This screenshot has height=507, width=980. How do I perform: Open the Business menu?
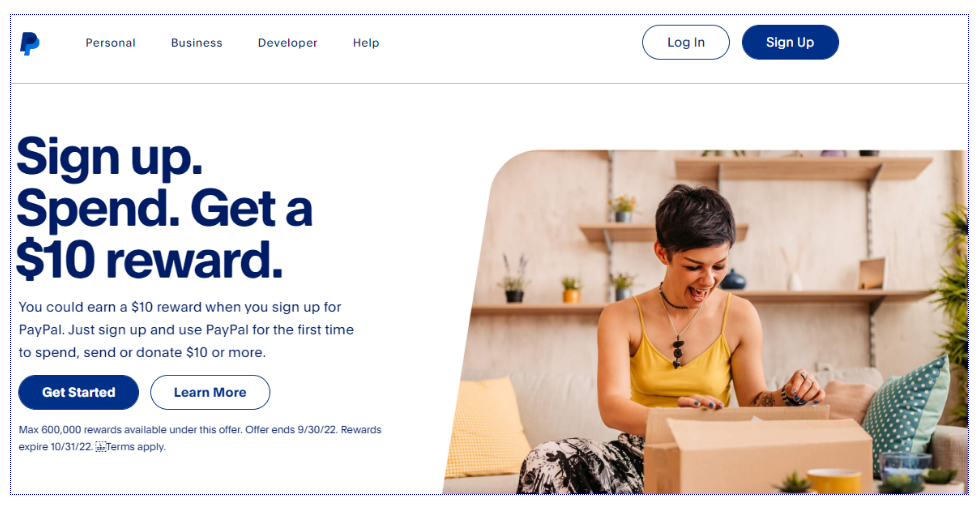click(197, 43)
